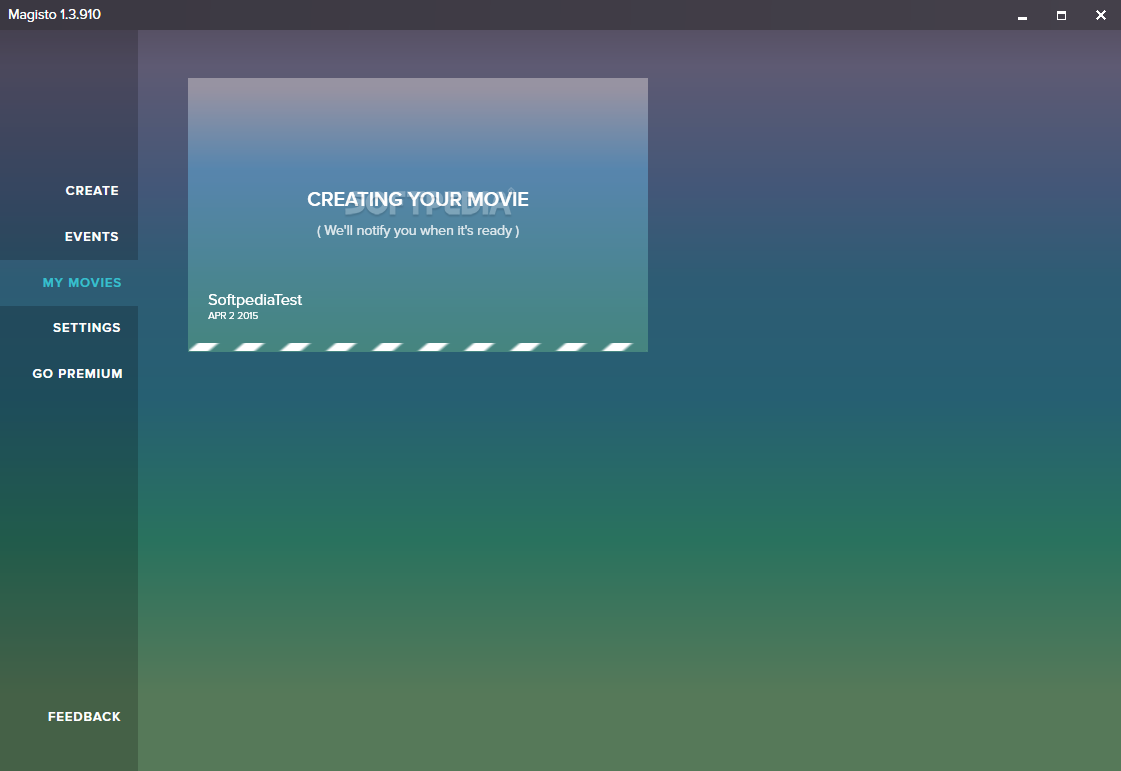Viewport: 1121px width, 771px height.
Task: Click Go Premium in sidebar
Action: tap(77, 373)
